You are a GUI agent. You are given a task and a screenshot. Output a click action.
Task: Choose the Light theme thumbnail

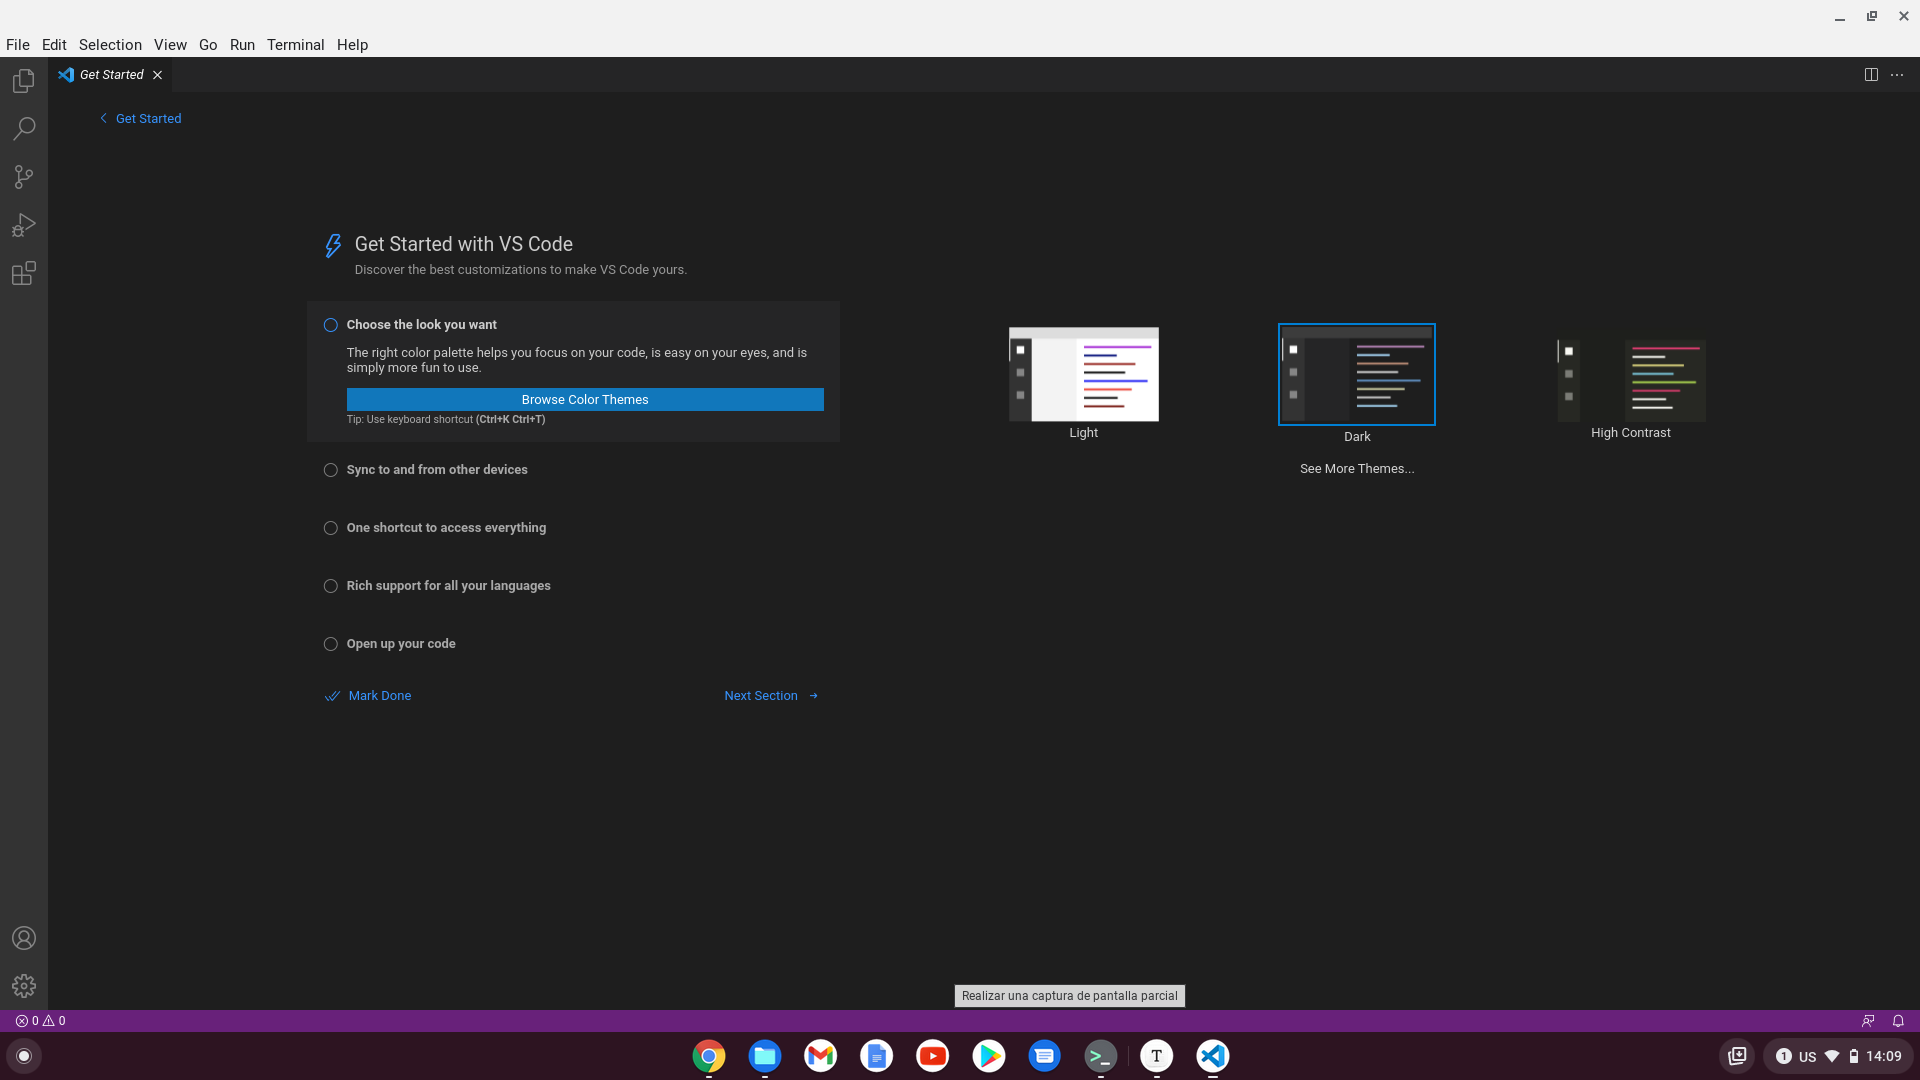click(x=1083, y=374)
